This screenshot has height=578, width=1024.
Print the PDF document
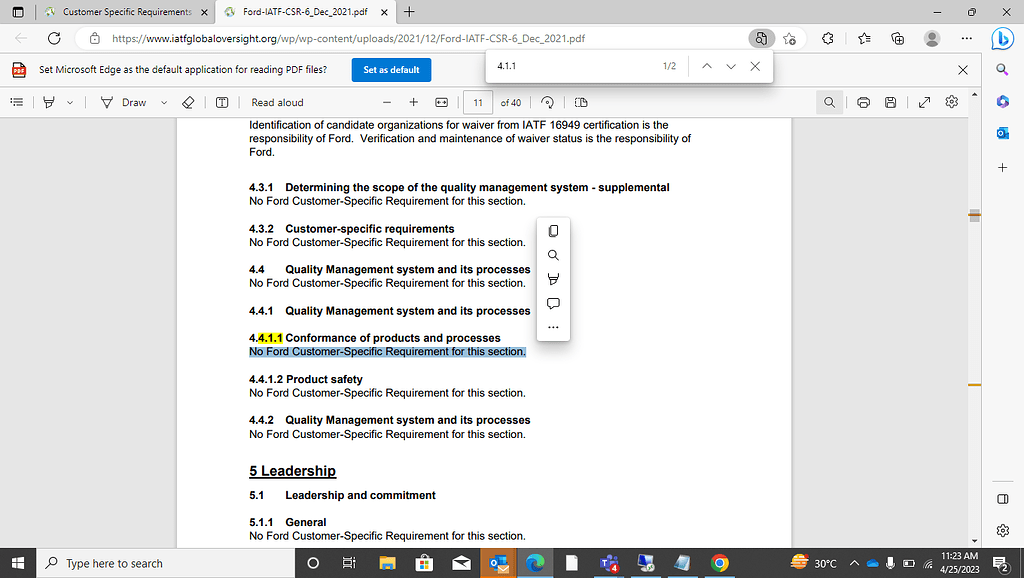click(860, 102)
